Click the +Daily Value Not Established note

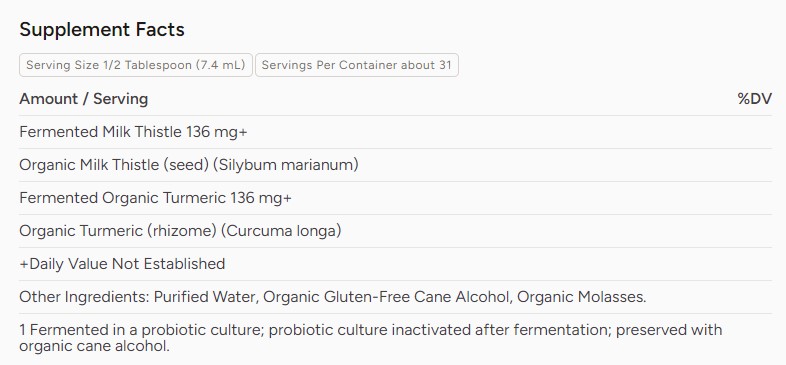click(x=122, y=264)
